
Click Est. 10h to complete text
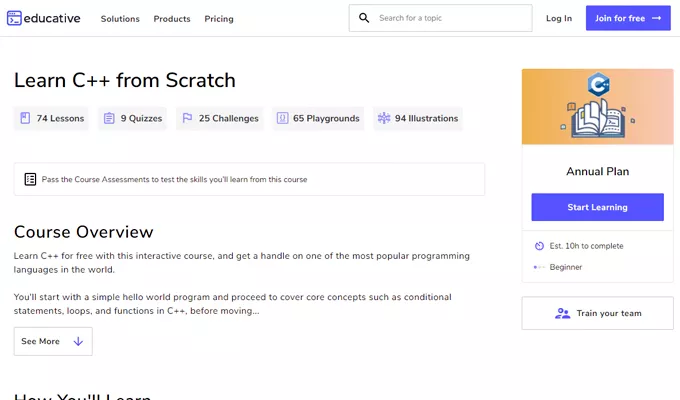[x=586, y=246]
